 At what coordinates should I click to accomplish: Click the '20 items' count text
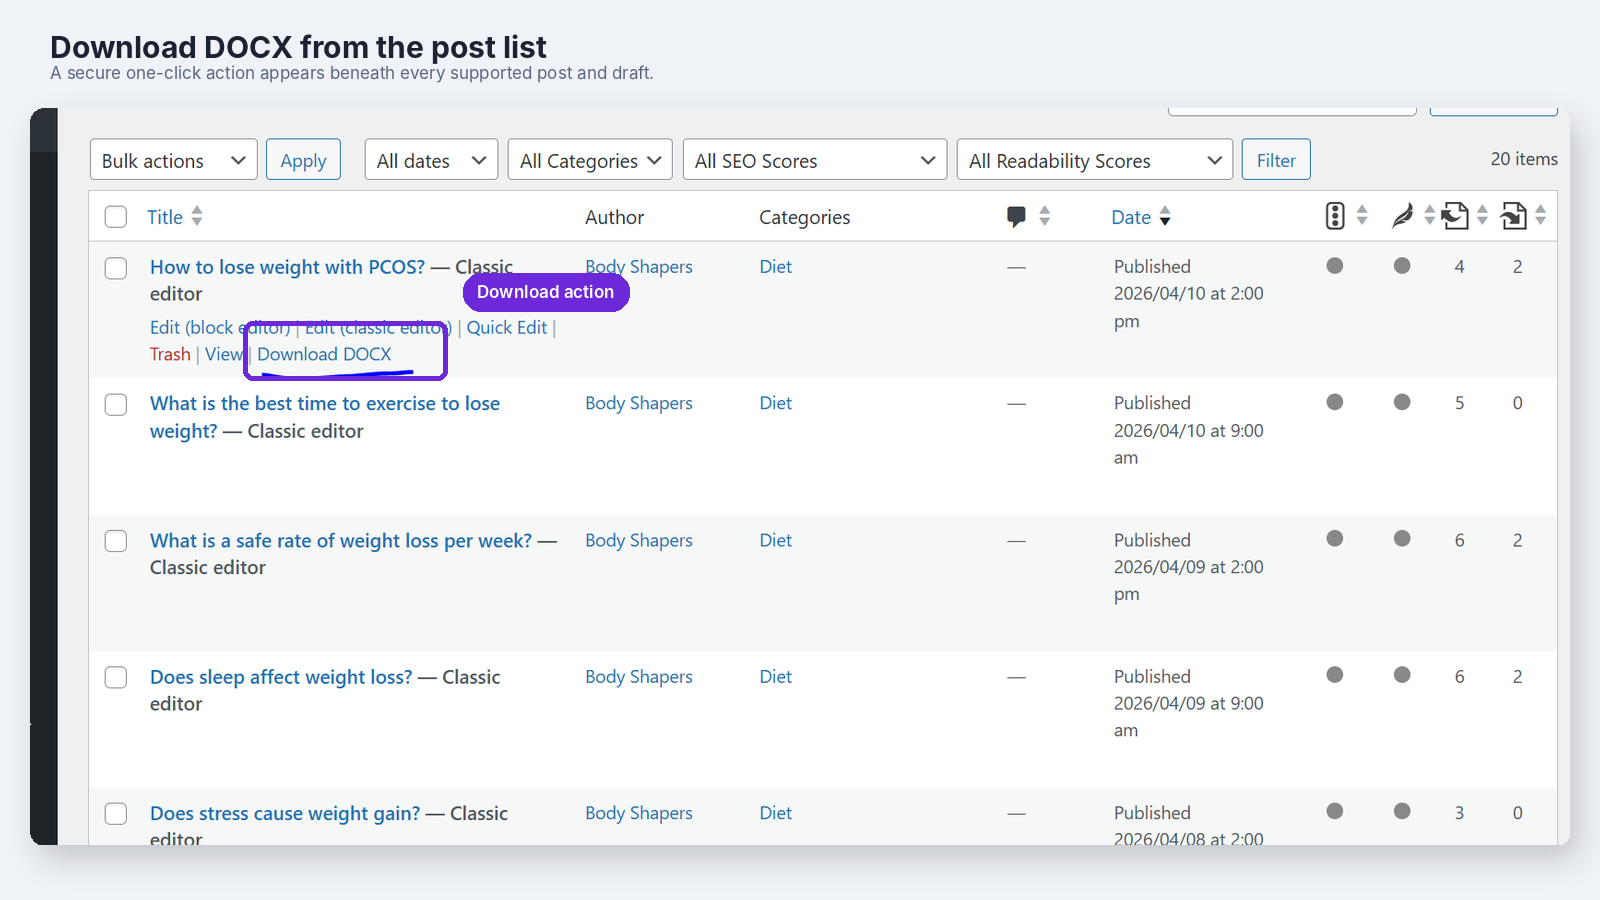pyautogui.click(x=1524, y=159)
